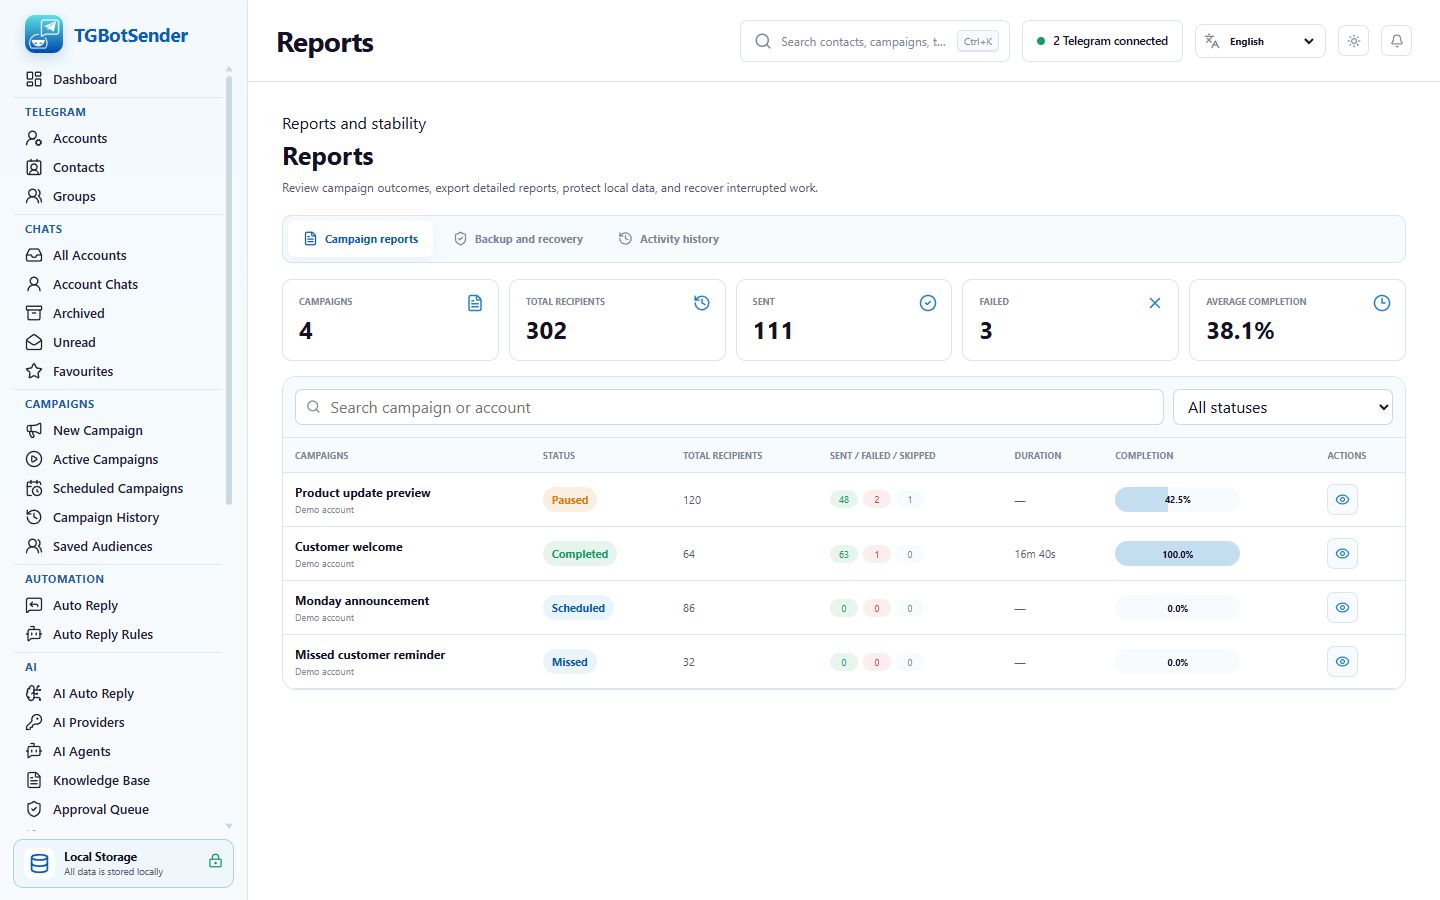Open notifications bell
The image size is (1440, 900).
pyautogui.click(x=1396, y=41)
